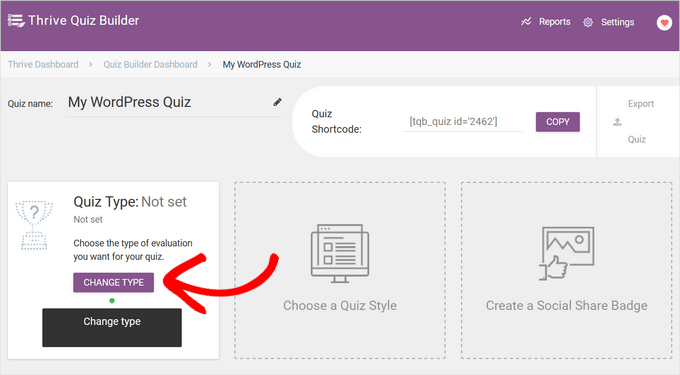Open the Reports link
The width and height of the screenshot is (680, 375).
[554, 22]
